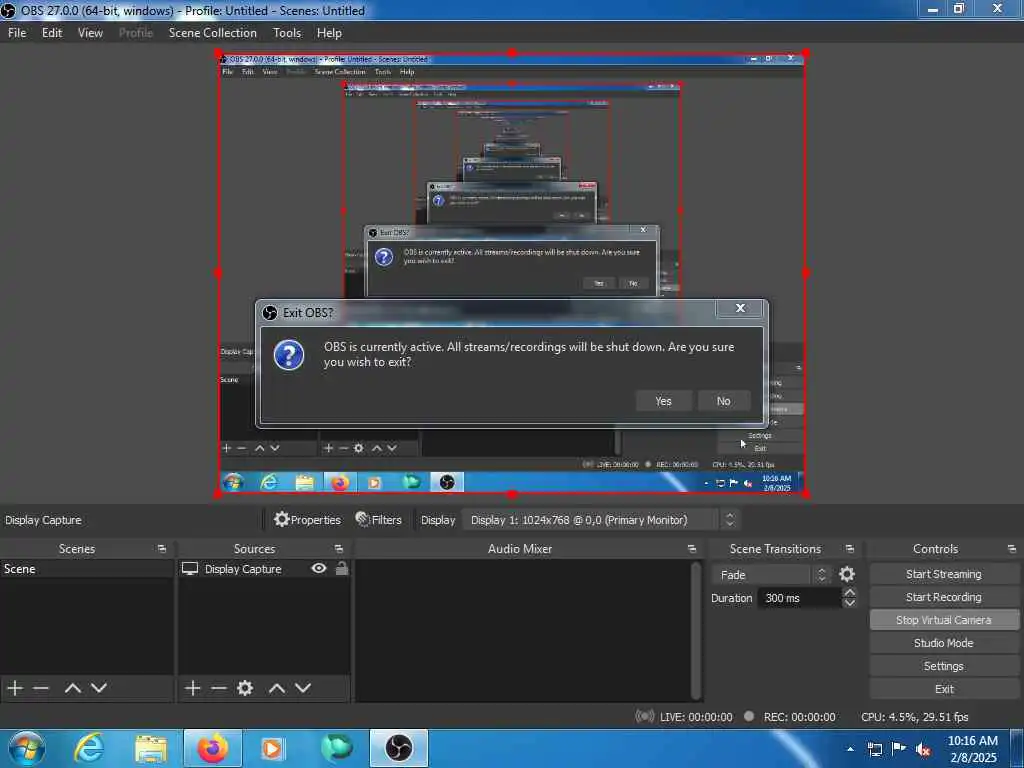
Task: Open the Scene Collection menu
Action: [212, 33]
